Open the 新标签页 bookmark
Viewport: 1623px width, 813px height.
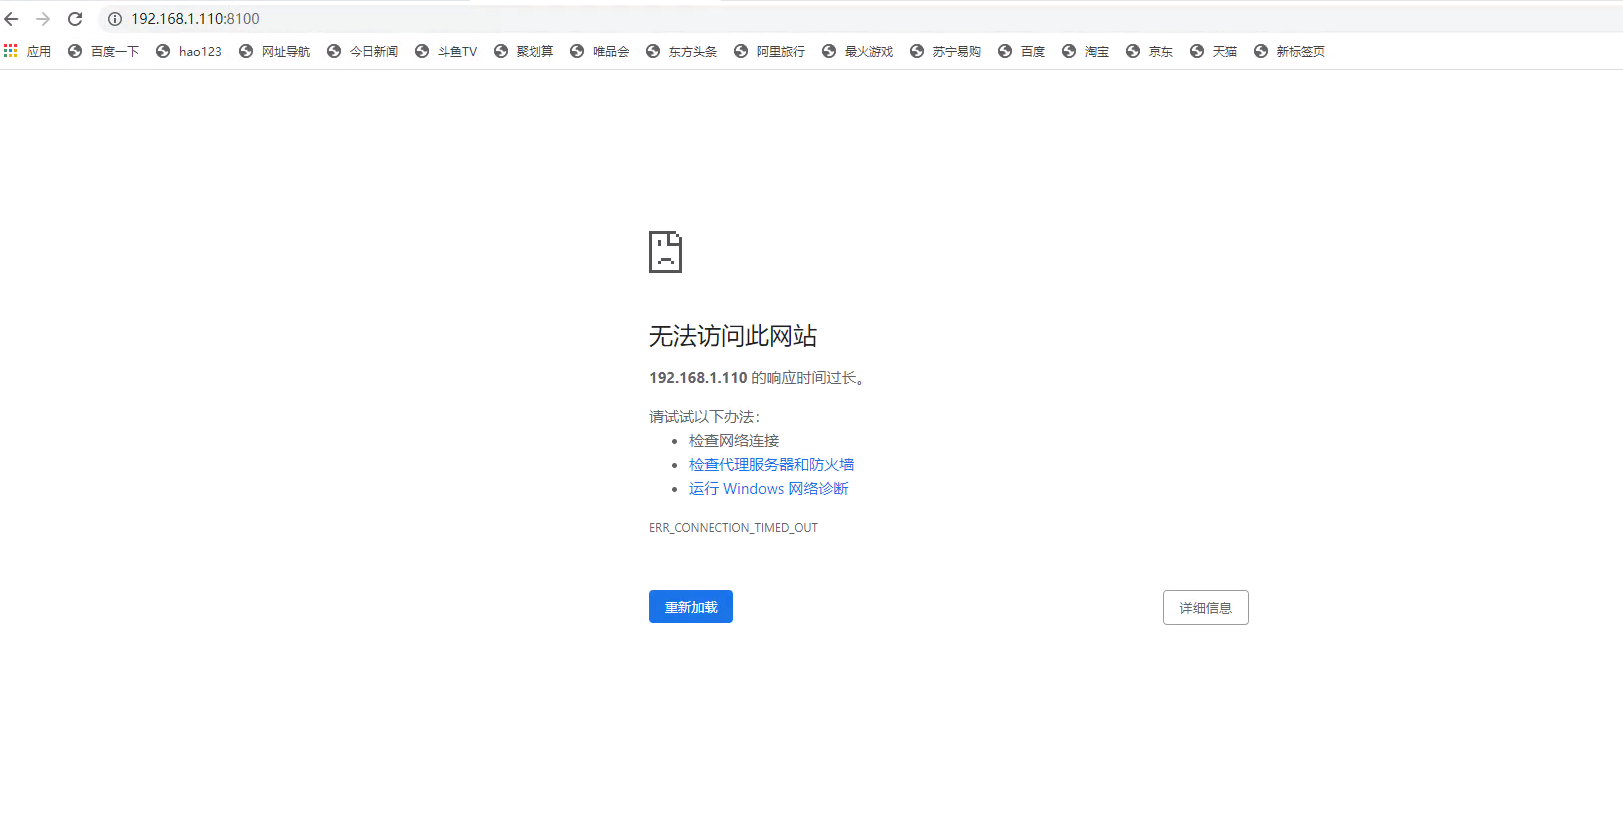(x=1289, y=51)
